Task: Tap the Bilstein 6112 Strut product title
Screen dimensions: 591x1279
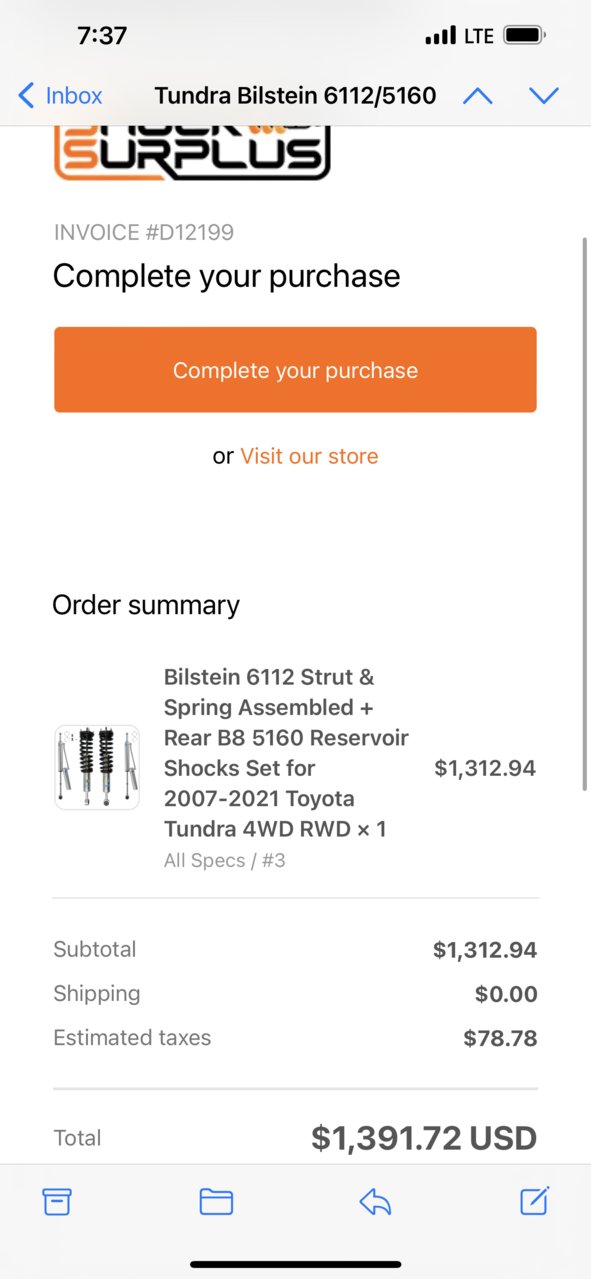Action: coord(287,753)
